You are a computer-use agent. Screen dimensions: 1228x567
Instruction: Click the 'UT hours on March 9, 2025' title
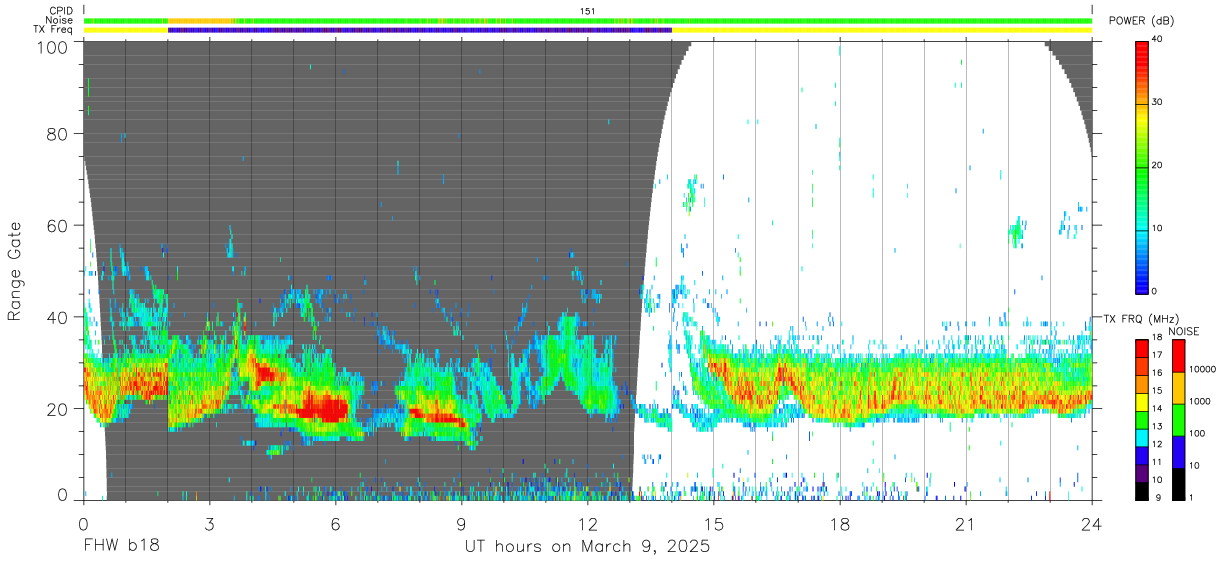pos(587,547)
